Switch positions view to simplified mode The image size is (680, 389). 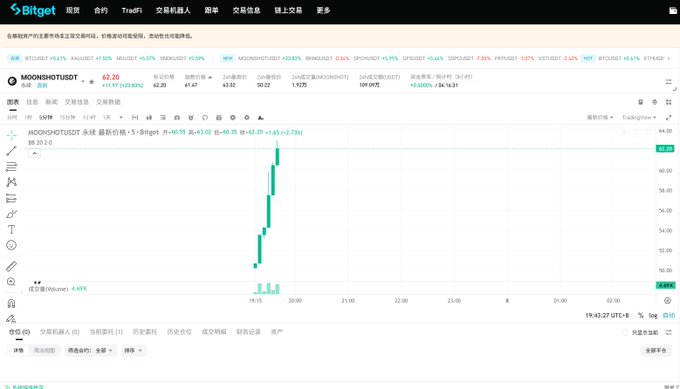click(x=44, y=350)
